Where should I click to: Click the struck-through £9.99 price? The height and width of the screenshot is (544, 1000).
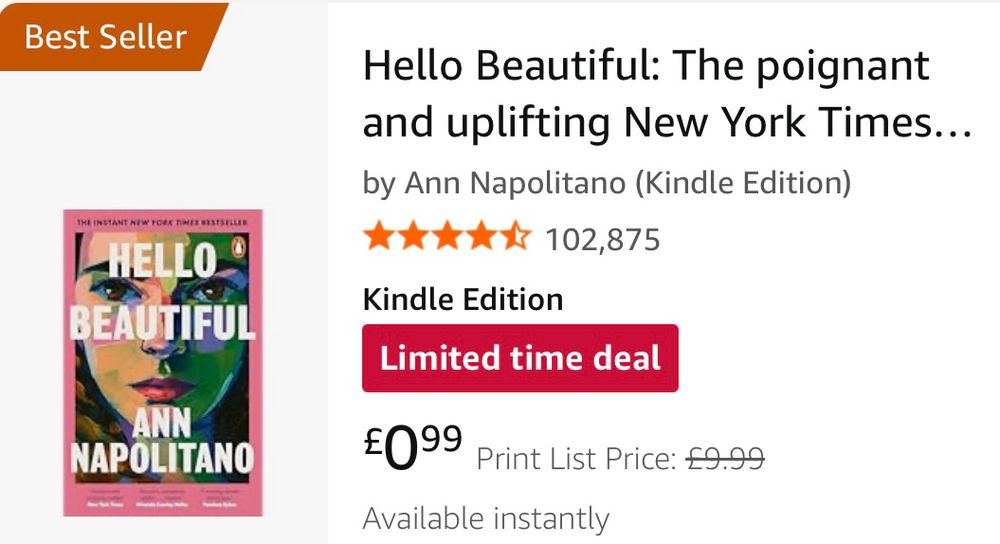[725, 459]
